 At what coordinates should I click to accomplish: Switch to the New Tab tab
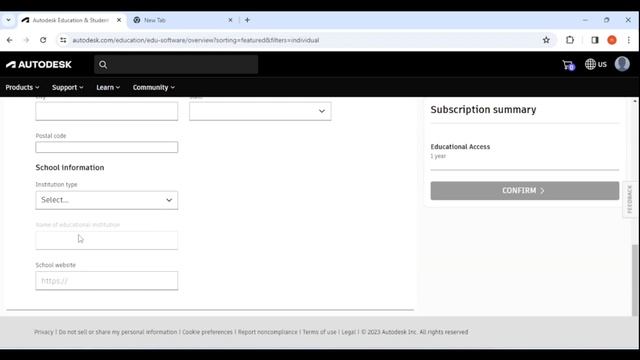pos(183,20)
